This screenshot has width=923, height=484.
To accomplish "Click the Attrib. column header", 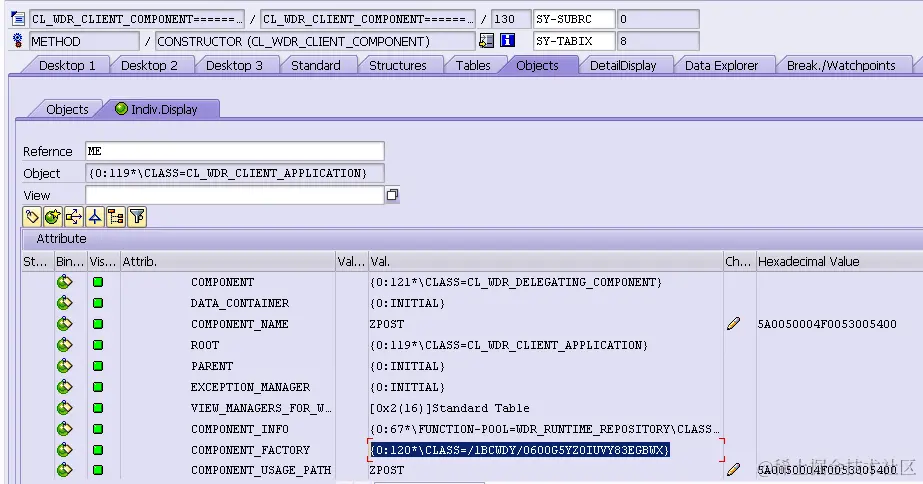I will point(227,261).
